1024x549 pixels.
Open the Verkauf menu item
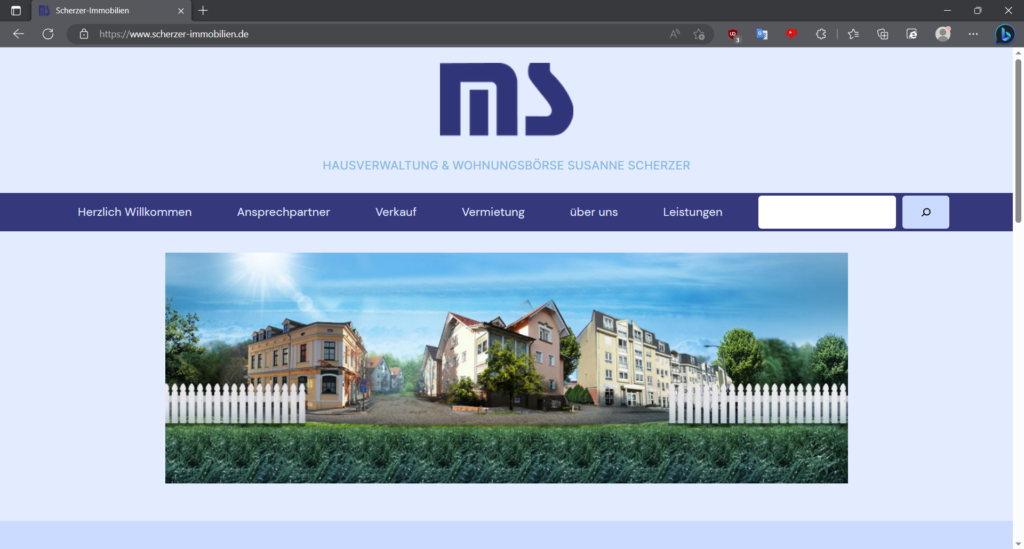[396, 212]
